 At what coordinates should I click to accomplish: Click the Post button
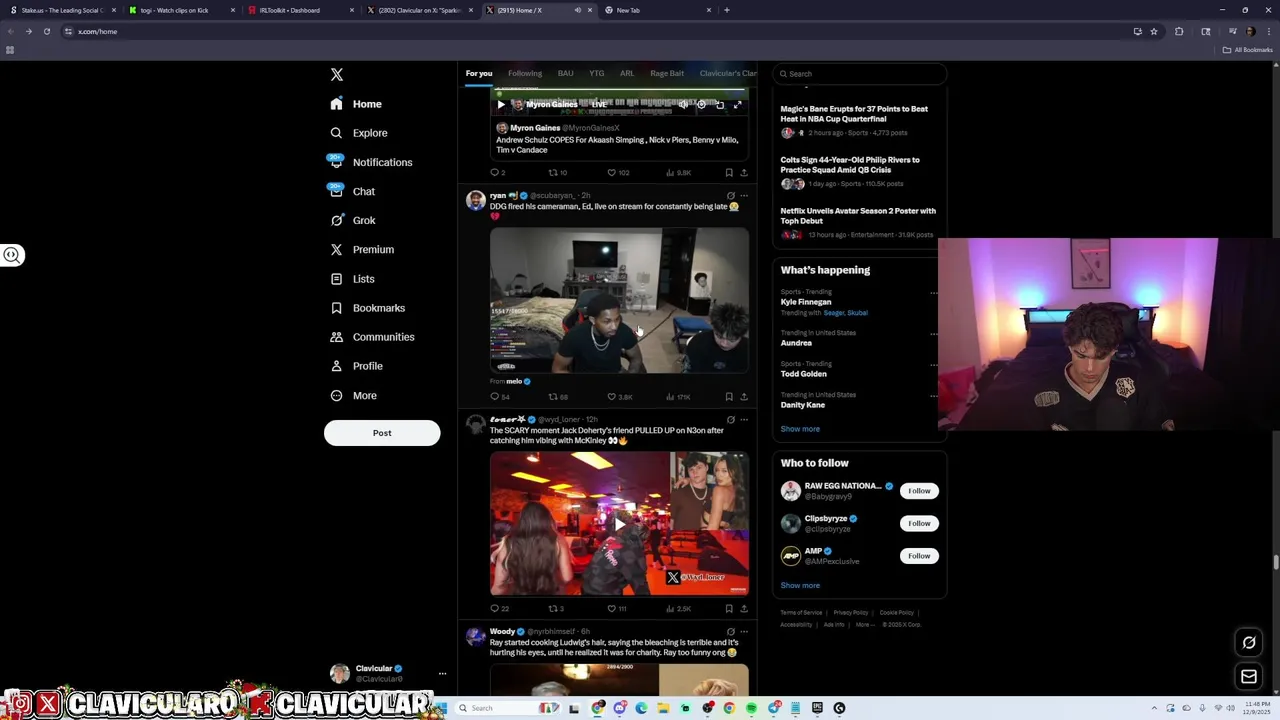pyautogui.click(x=382, y=433)
